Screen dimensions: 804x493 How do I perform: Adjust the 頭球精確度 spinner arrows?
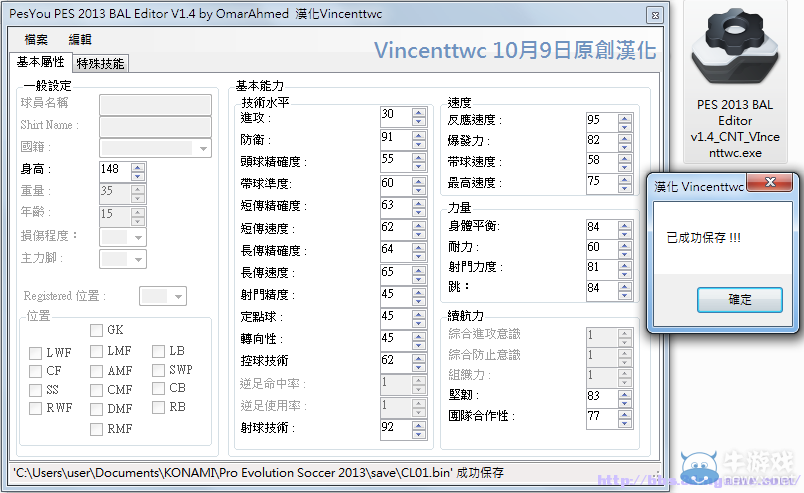tap(419, 162)
